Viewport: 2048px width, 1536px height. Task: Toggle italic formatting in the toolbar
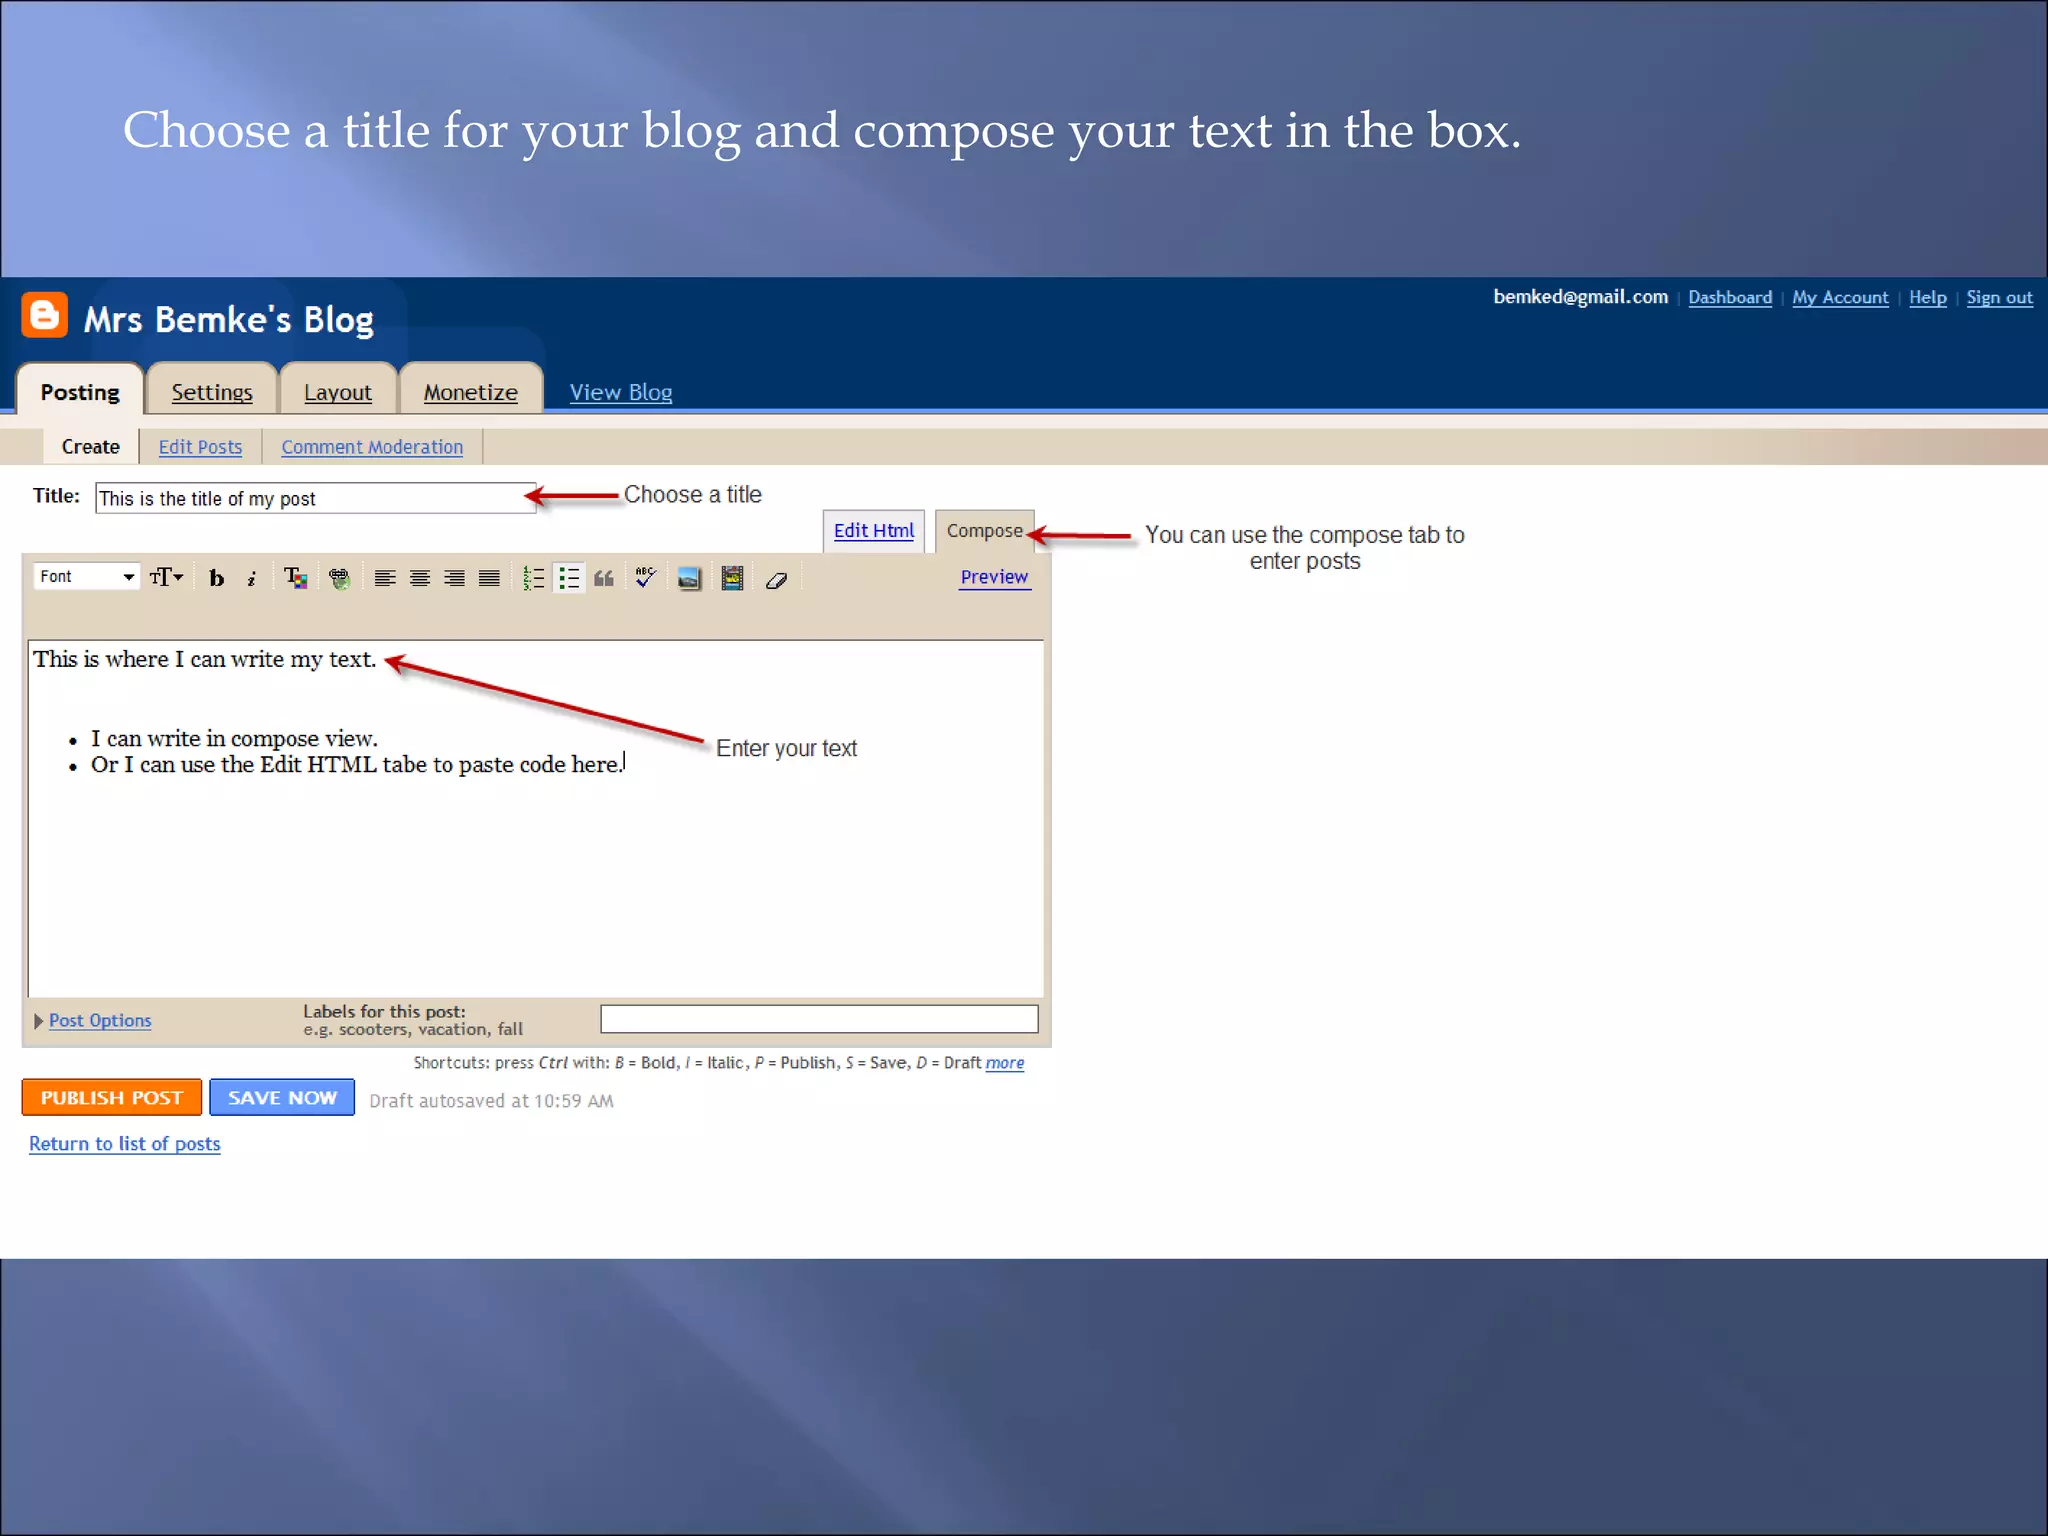click(x=252, y=578)
